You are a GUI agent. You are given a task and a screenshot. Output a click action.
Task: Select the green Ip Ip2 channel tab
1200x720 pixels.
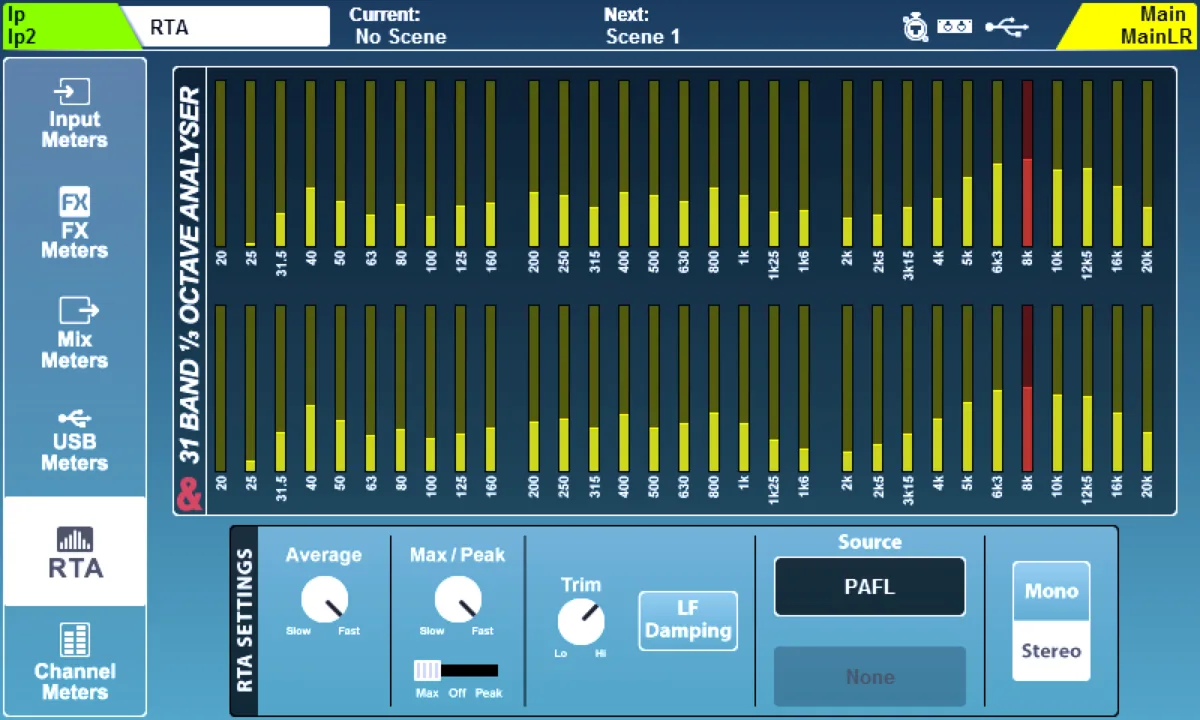70,26
